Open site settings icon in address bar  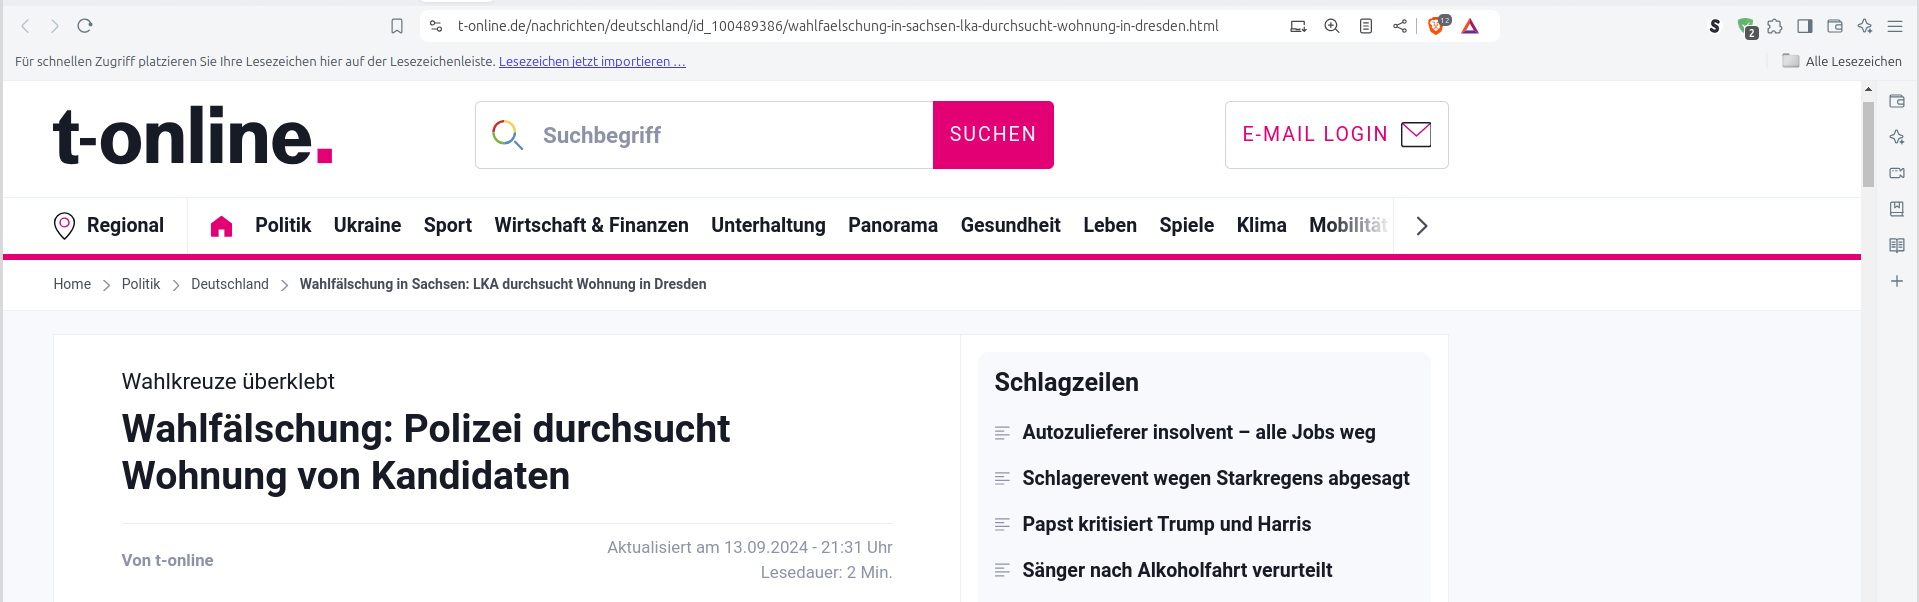pyautogui.click(x=436, y=26)
